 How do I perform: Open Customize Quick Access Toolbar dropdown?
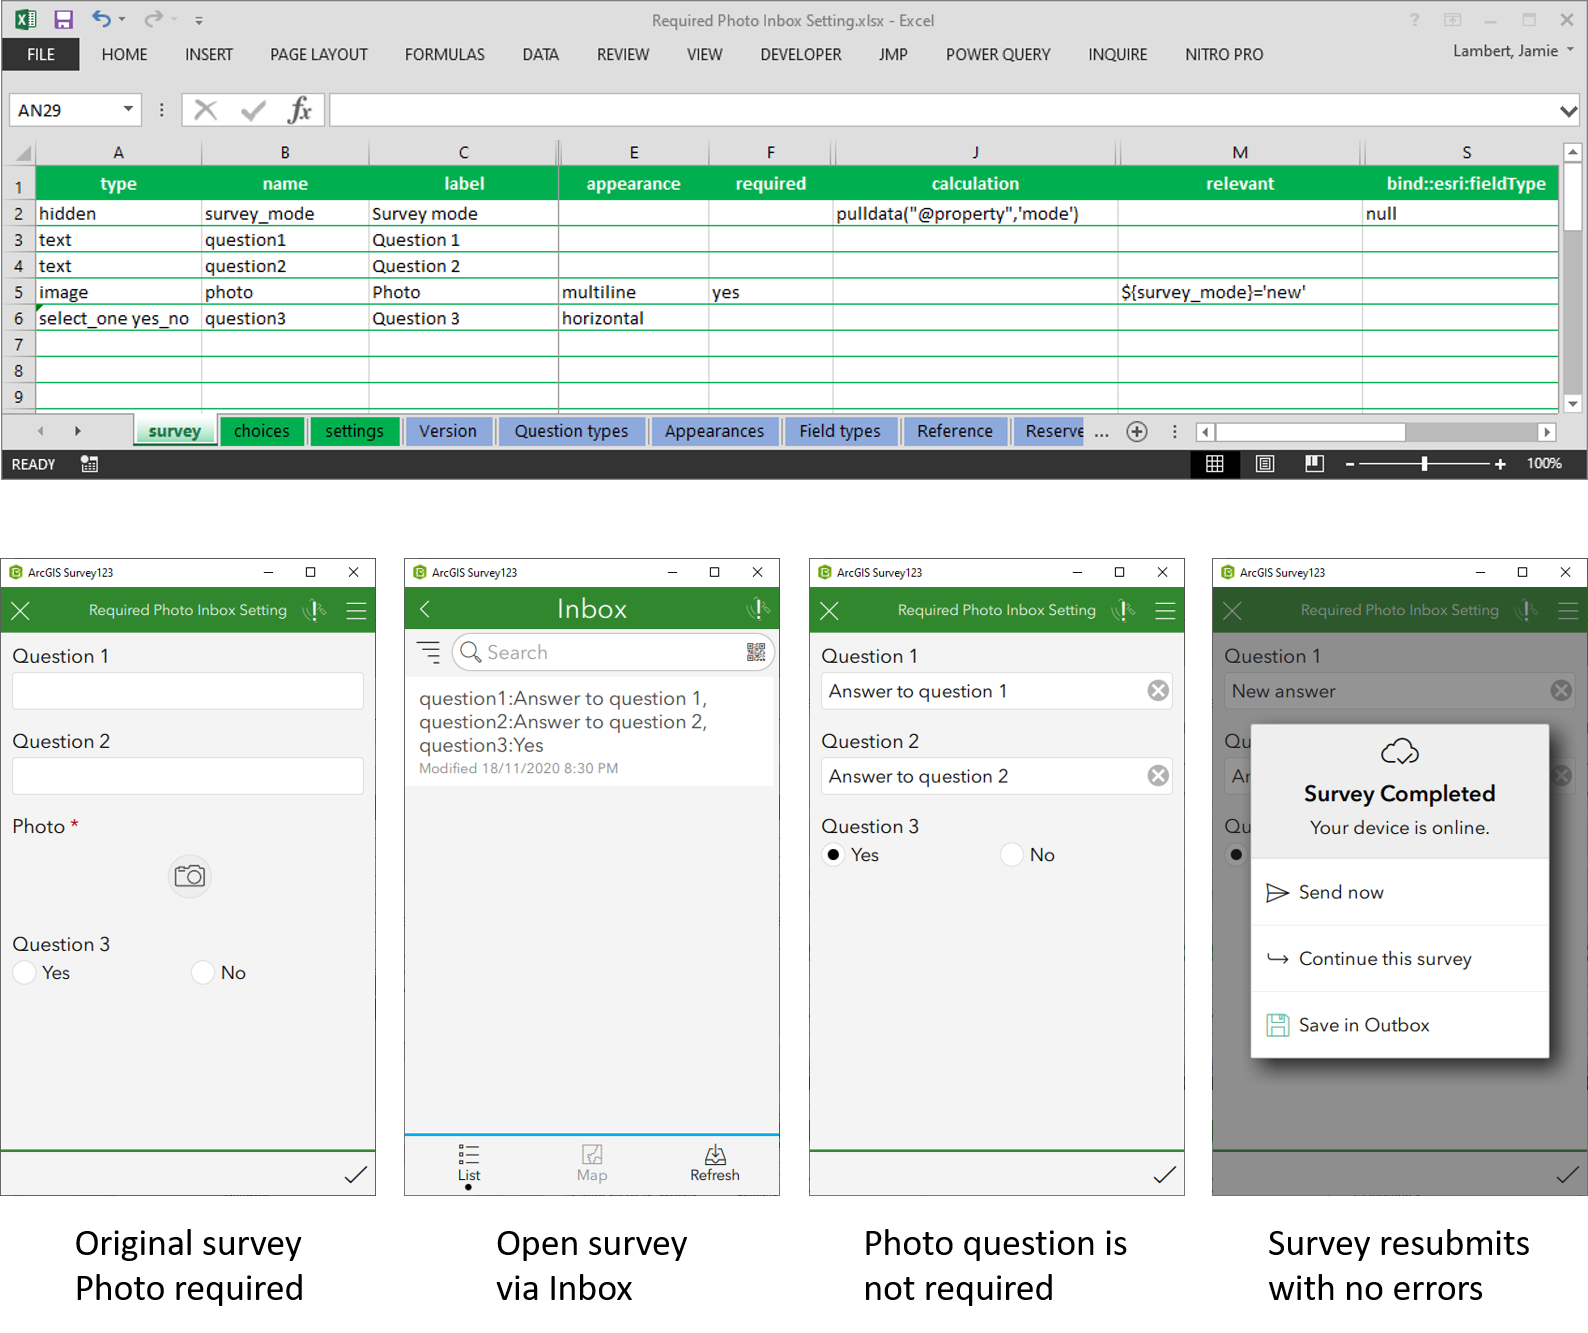pyautogui.click(x=199, y=20)
